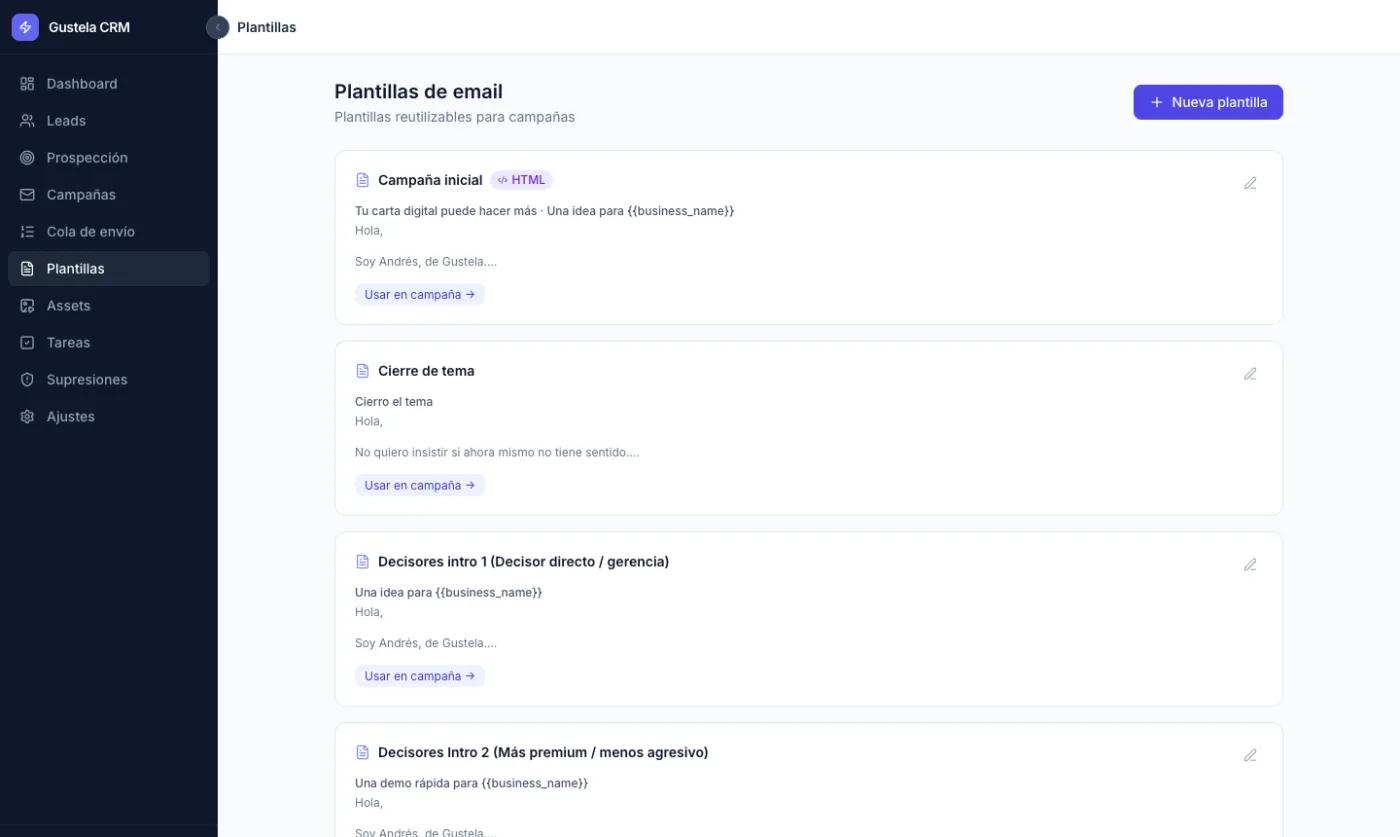The image size is (1400, 837).
Task: Edit the Decisores Intro 2 template pencil icon
Action: pyautogui.click(x=1250, y=756)
